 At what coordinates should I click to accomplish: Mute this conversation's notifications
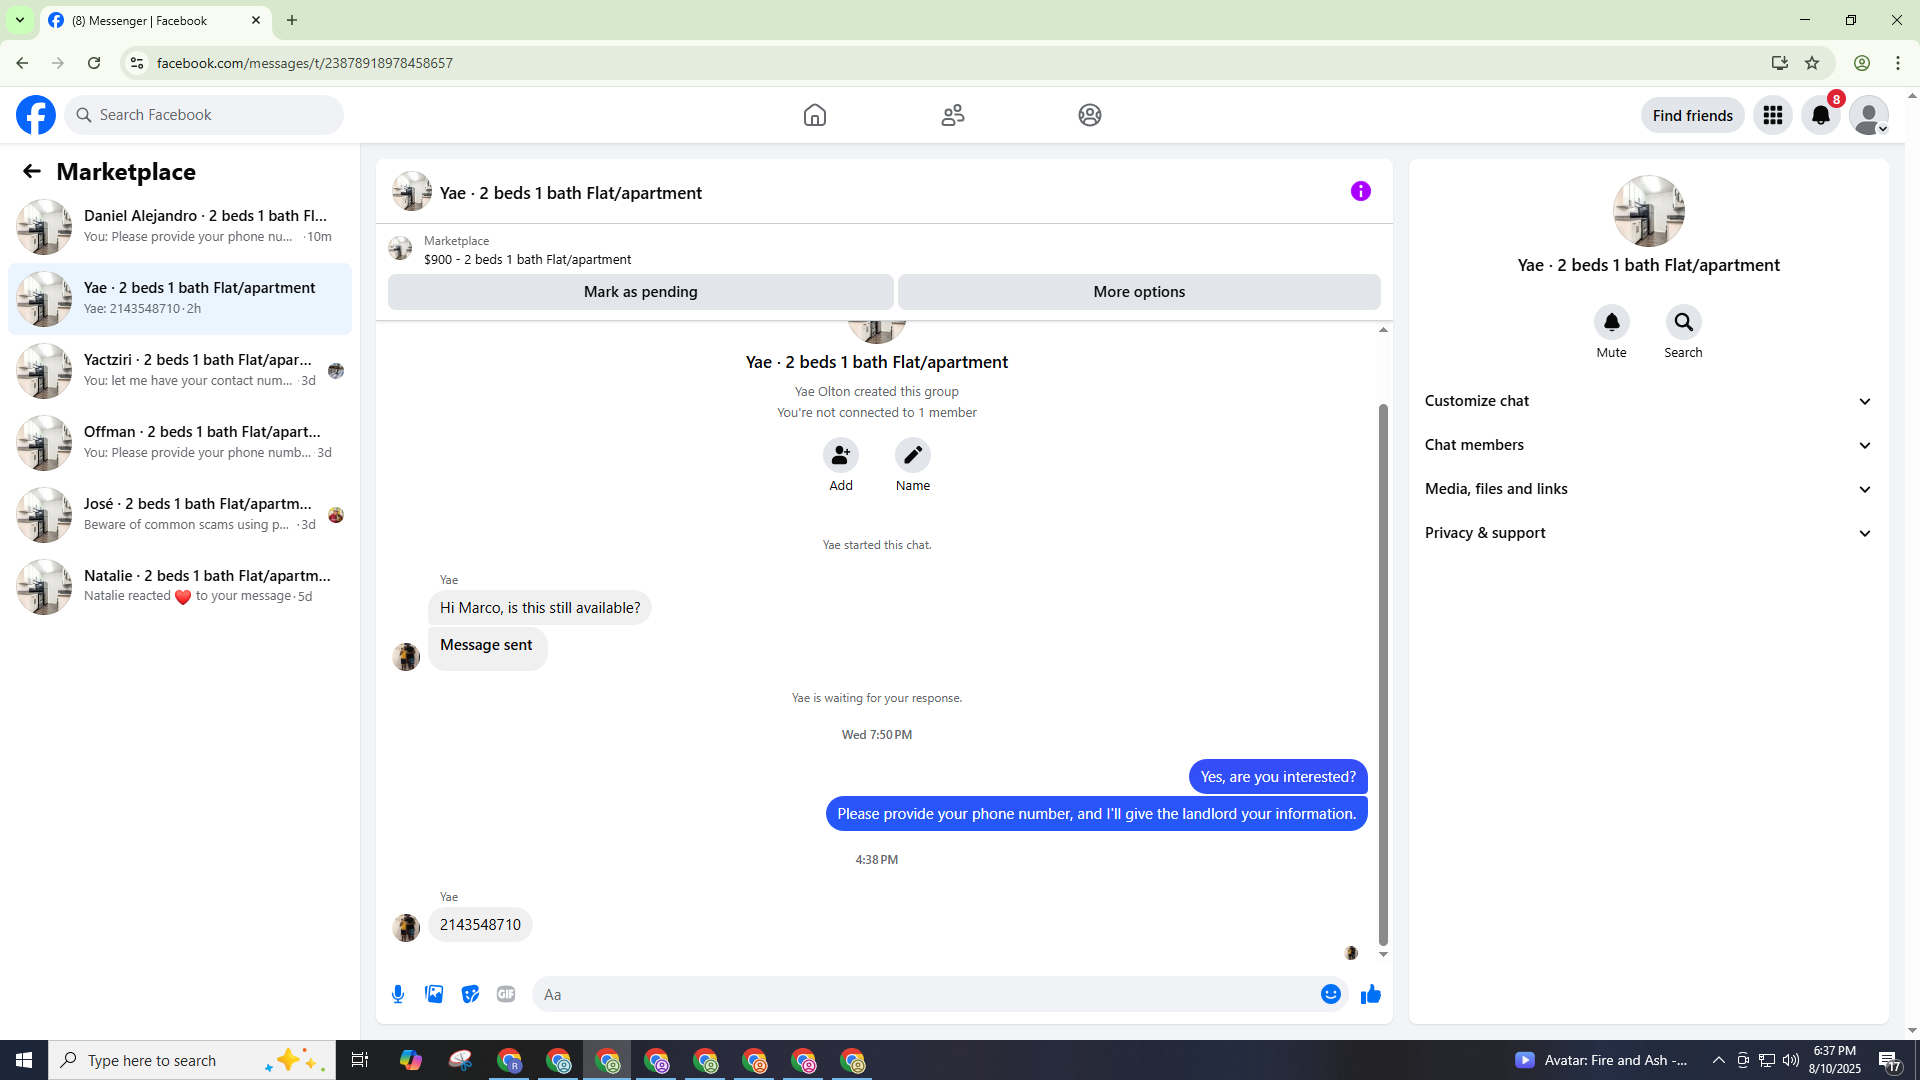pyautogui.click(x=1611, y=323)
